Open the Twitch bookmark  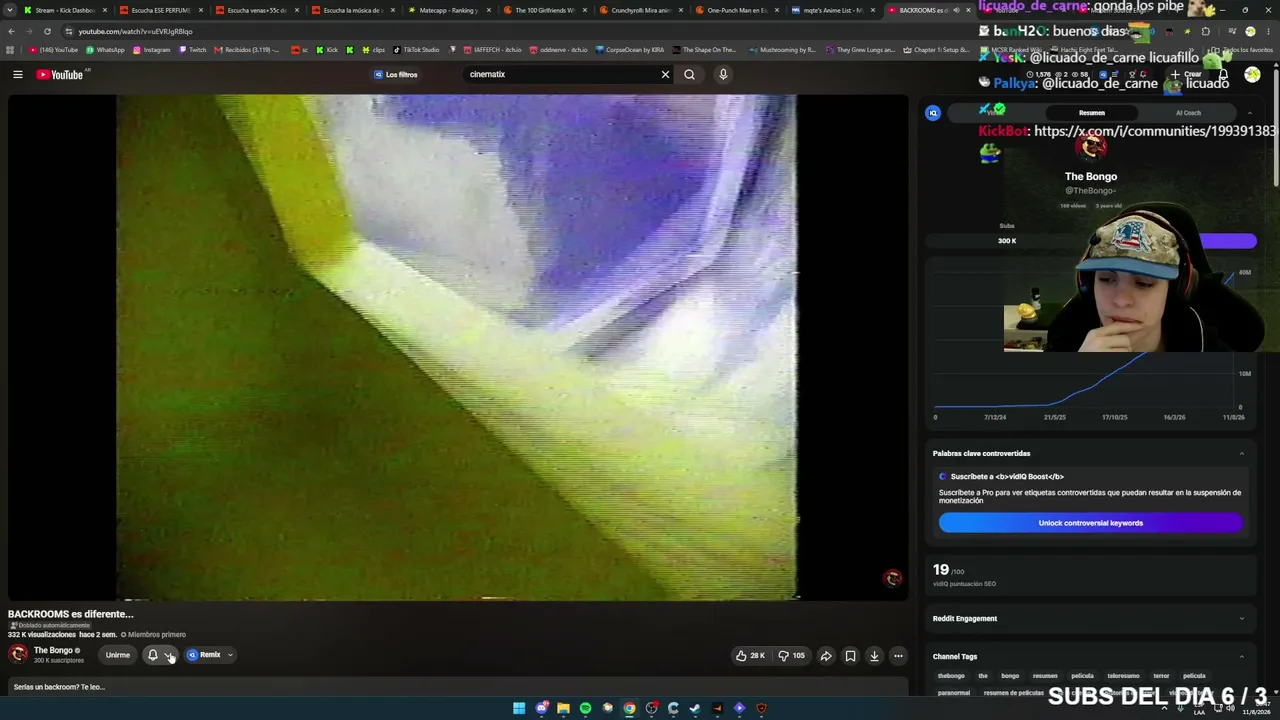pyautogui.click(x=192, y=50)
